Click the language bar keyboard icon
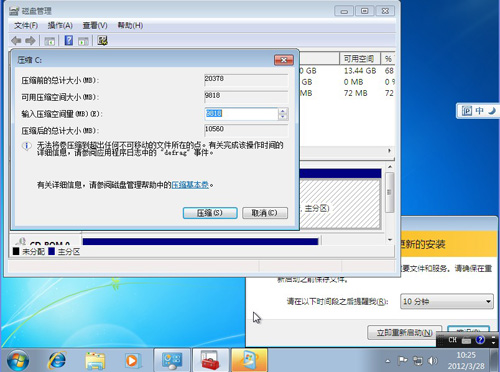The height and width of the screenshot is (372, 500). point(466,340)
